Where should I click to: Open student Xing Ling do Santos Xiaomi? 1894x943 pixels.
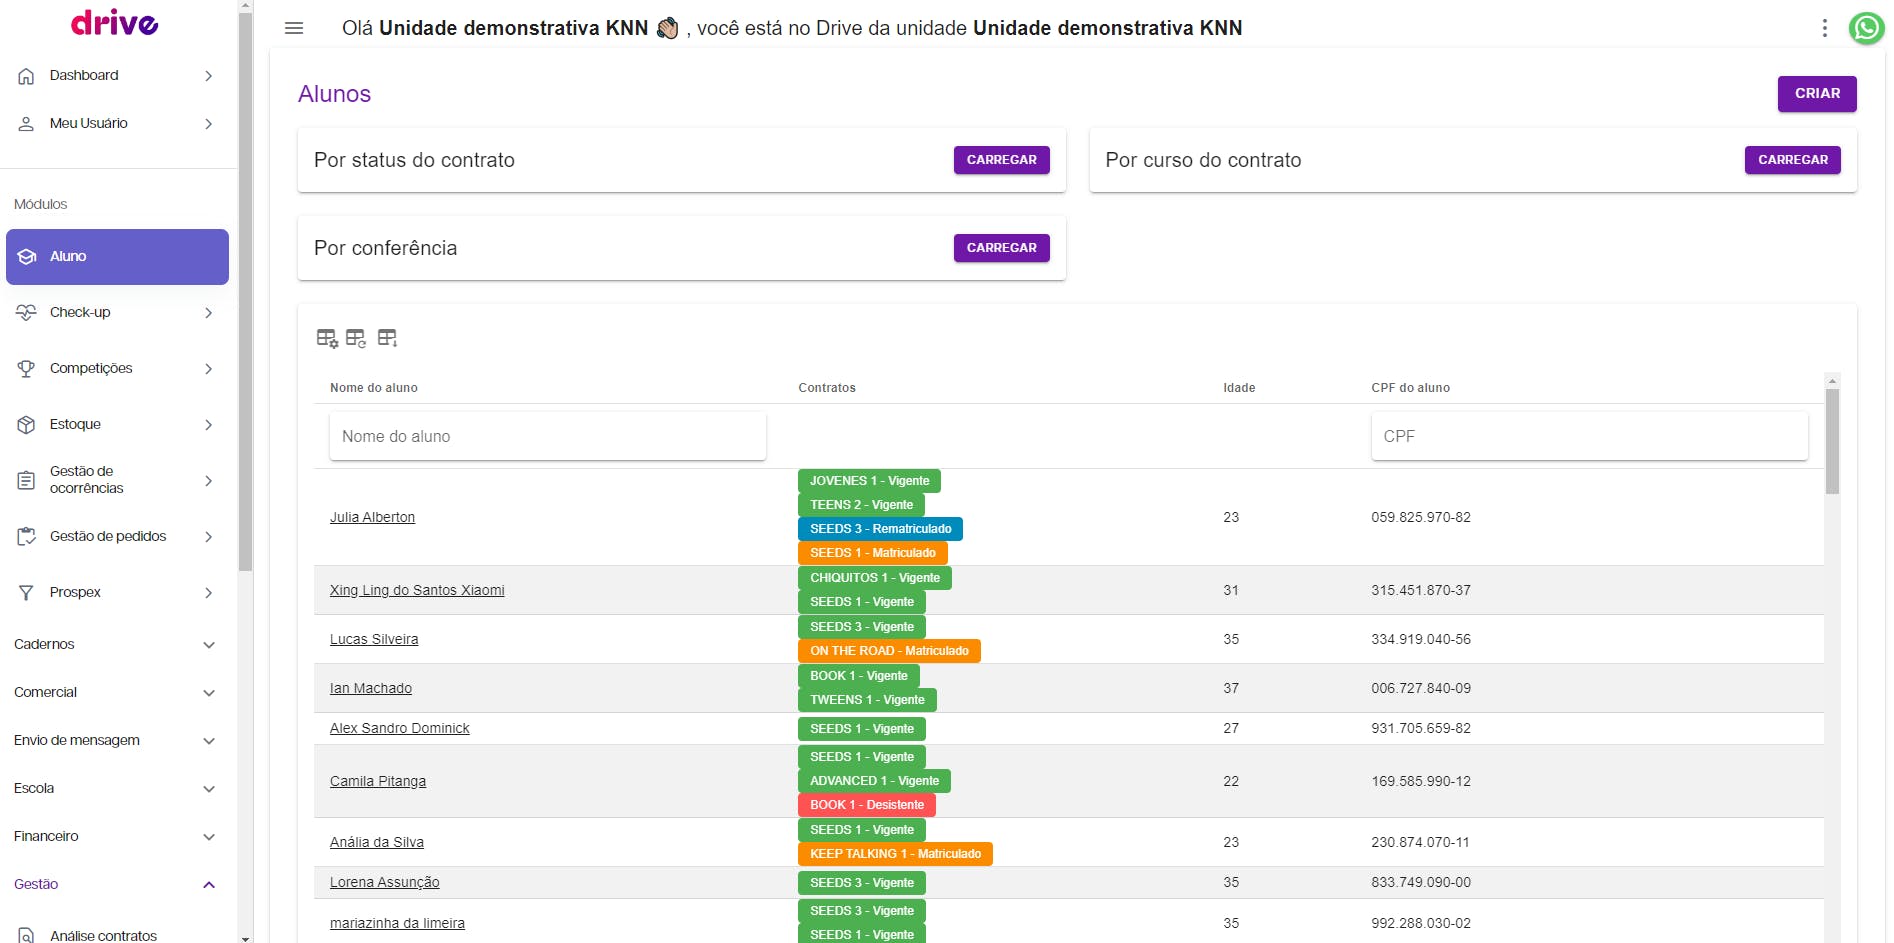point(417,591)
